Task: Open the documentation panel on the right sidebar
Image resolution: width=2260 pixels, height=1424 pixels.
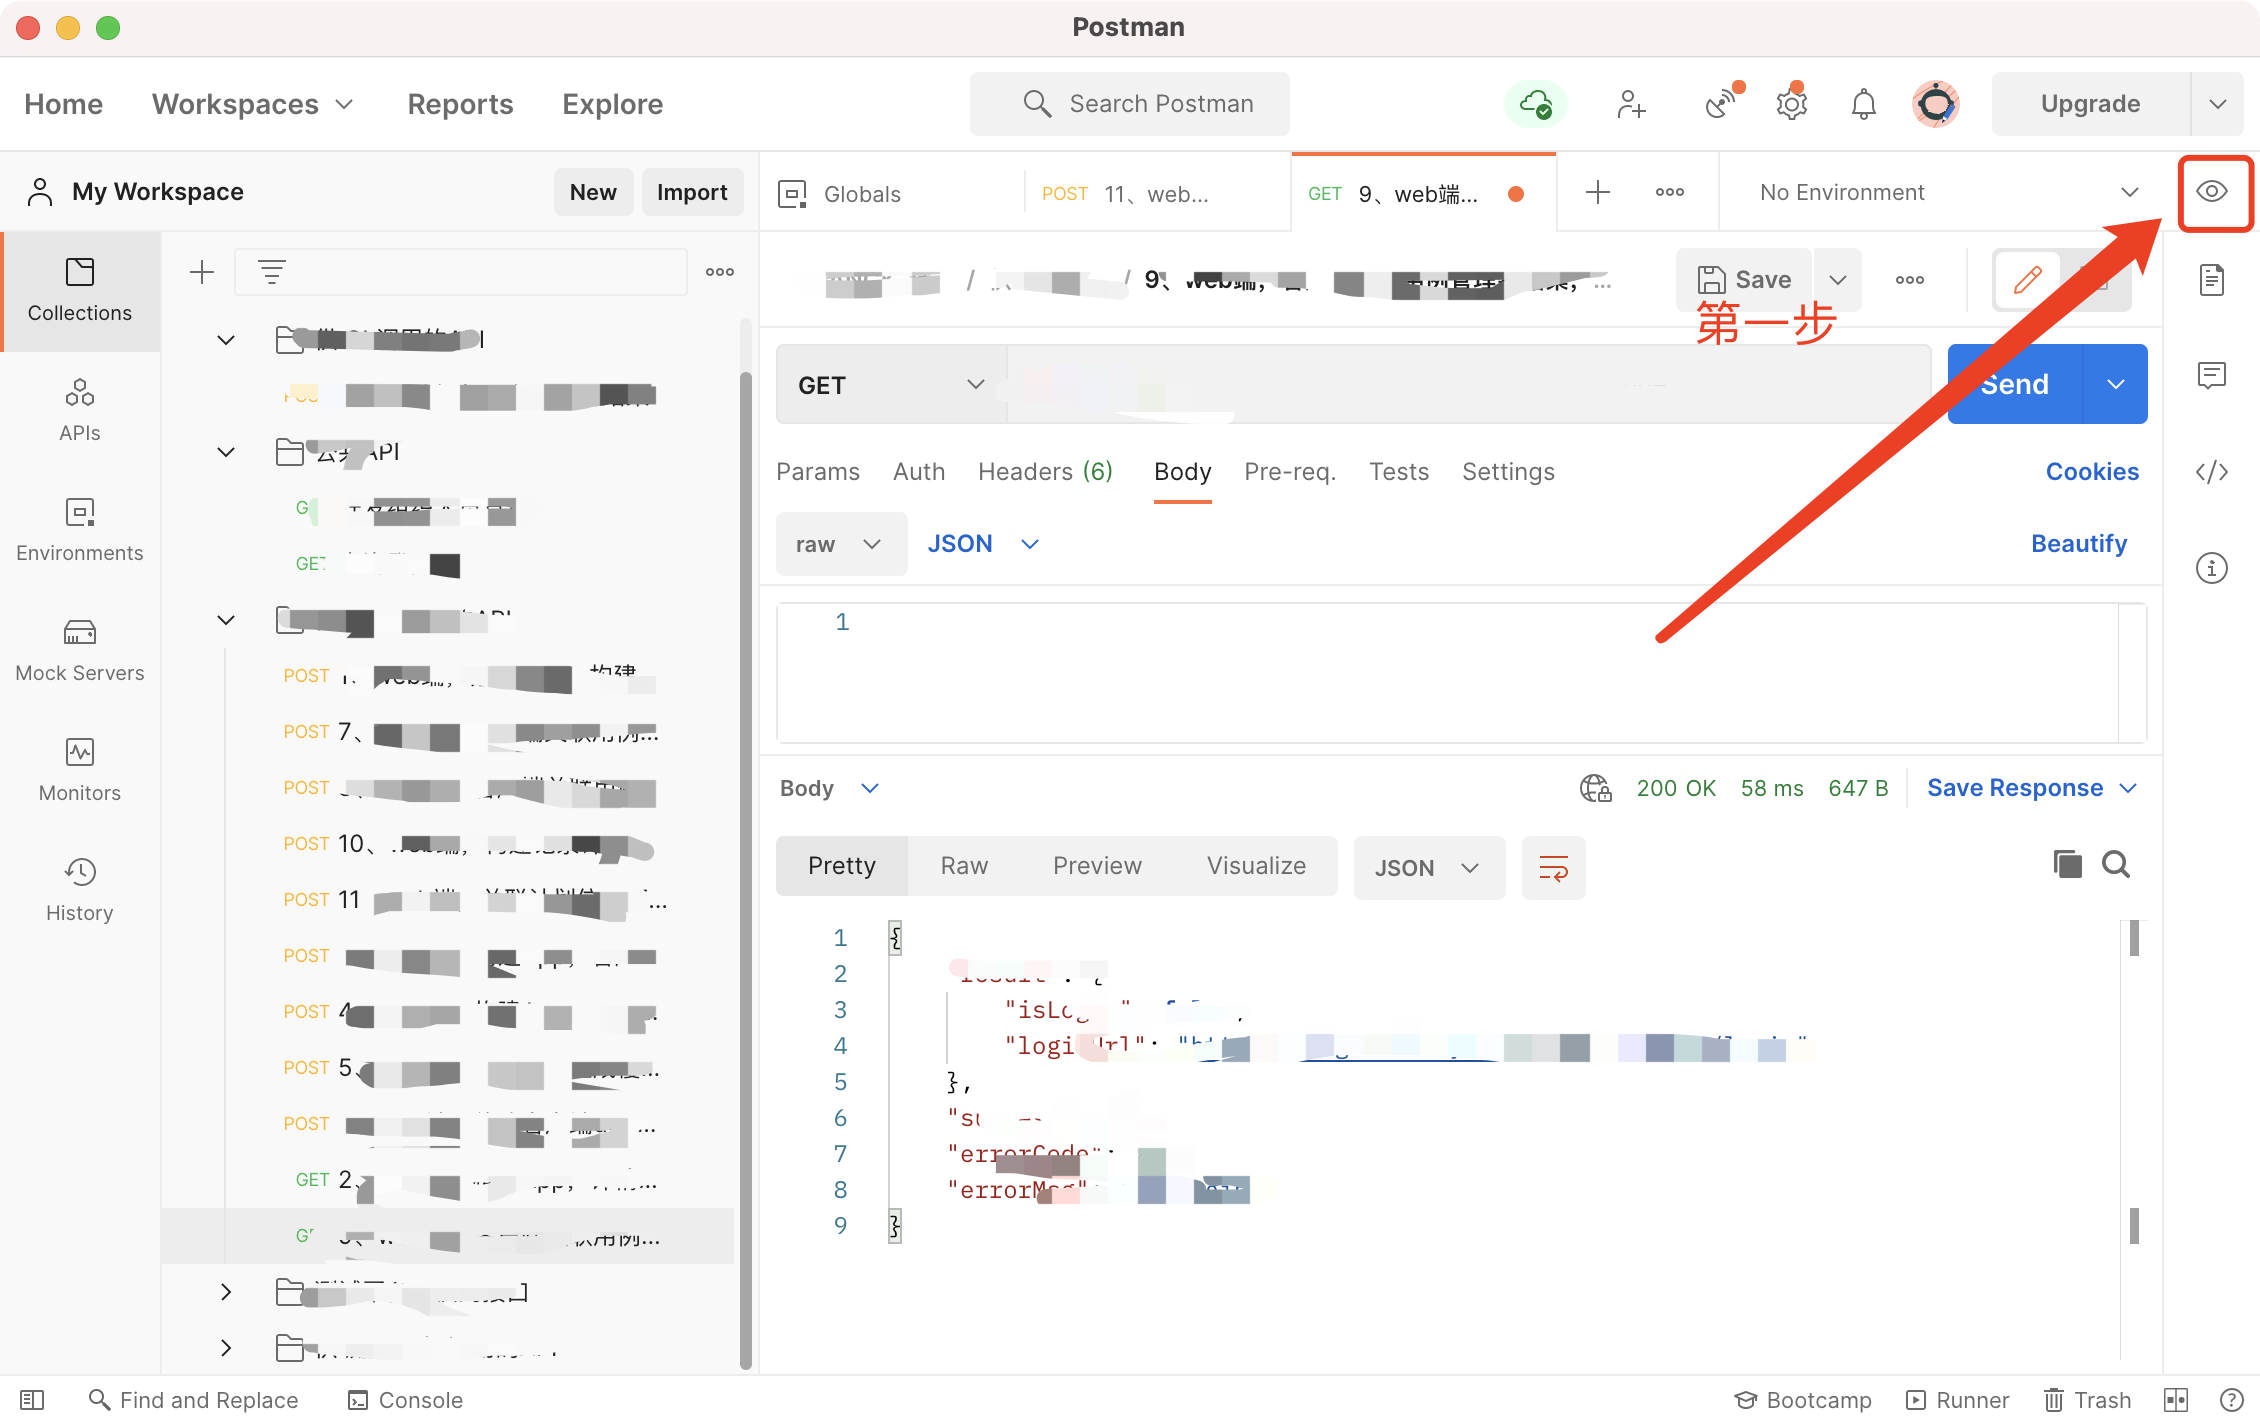Action: 2212,280
